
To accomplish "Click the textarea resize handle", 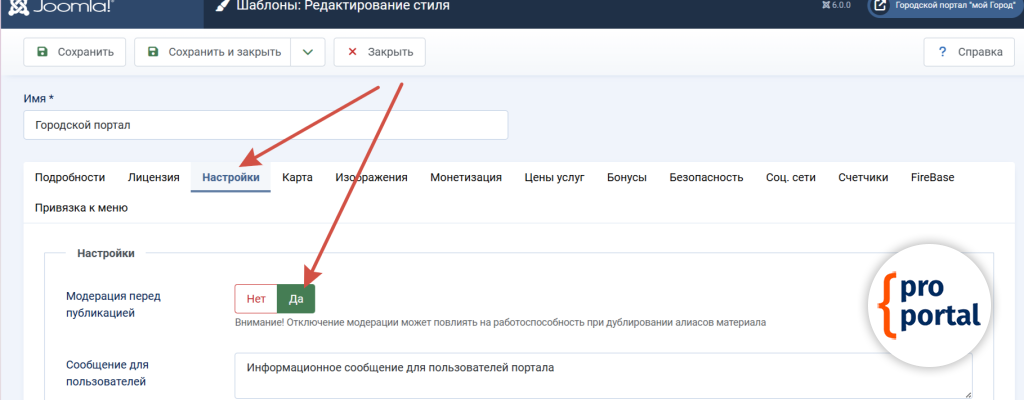I will point(966,394).
